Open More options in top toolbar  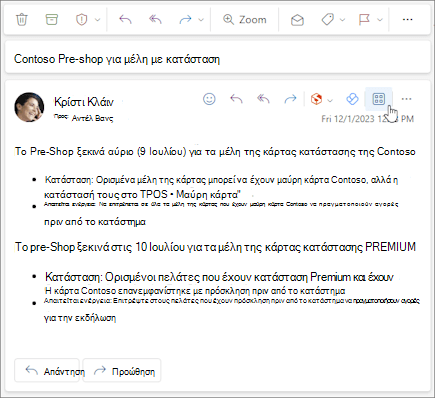pos(407,20)
